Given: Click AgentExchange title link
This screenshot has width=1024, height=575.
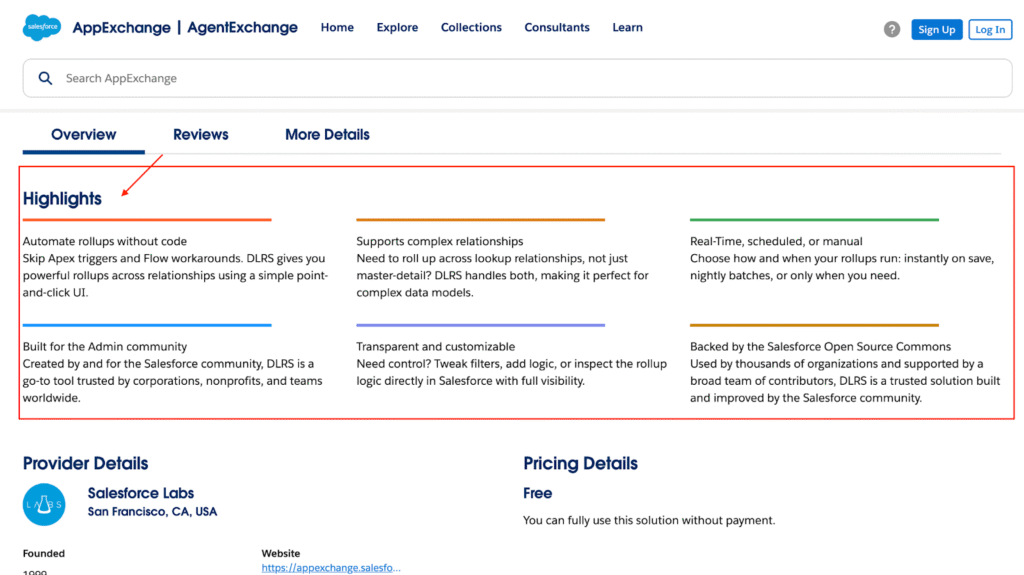Looking at the screenshot, I should 242,27.
